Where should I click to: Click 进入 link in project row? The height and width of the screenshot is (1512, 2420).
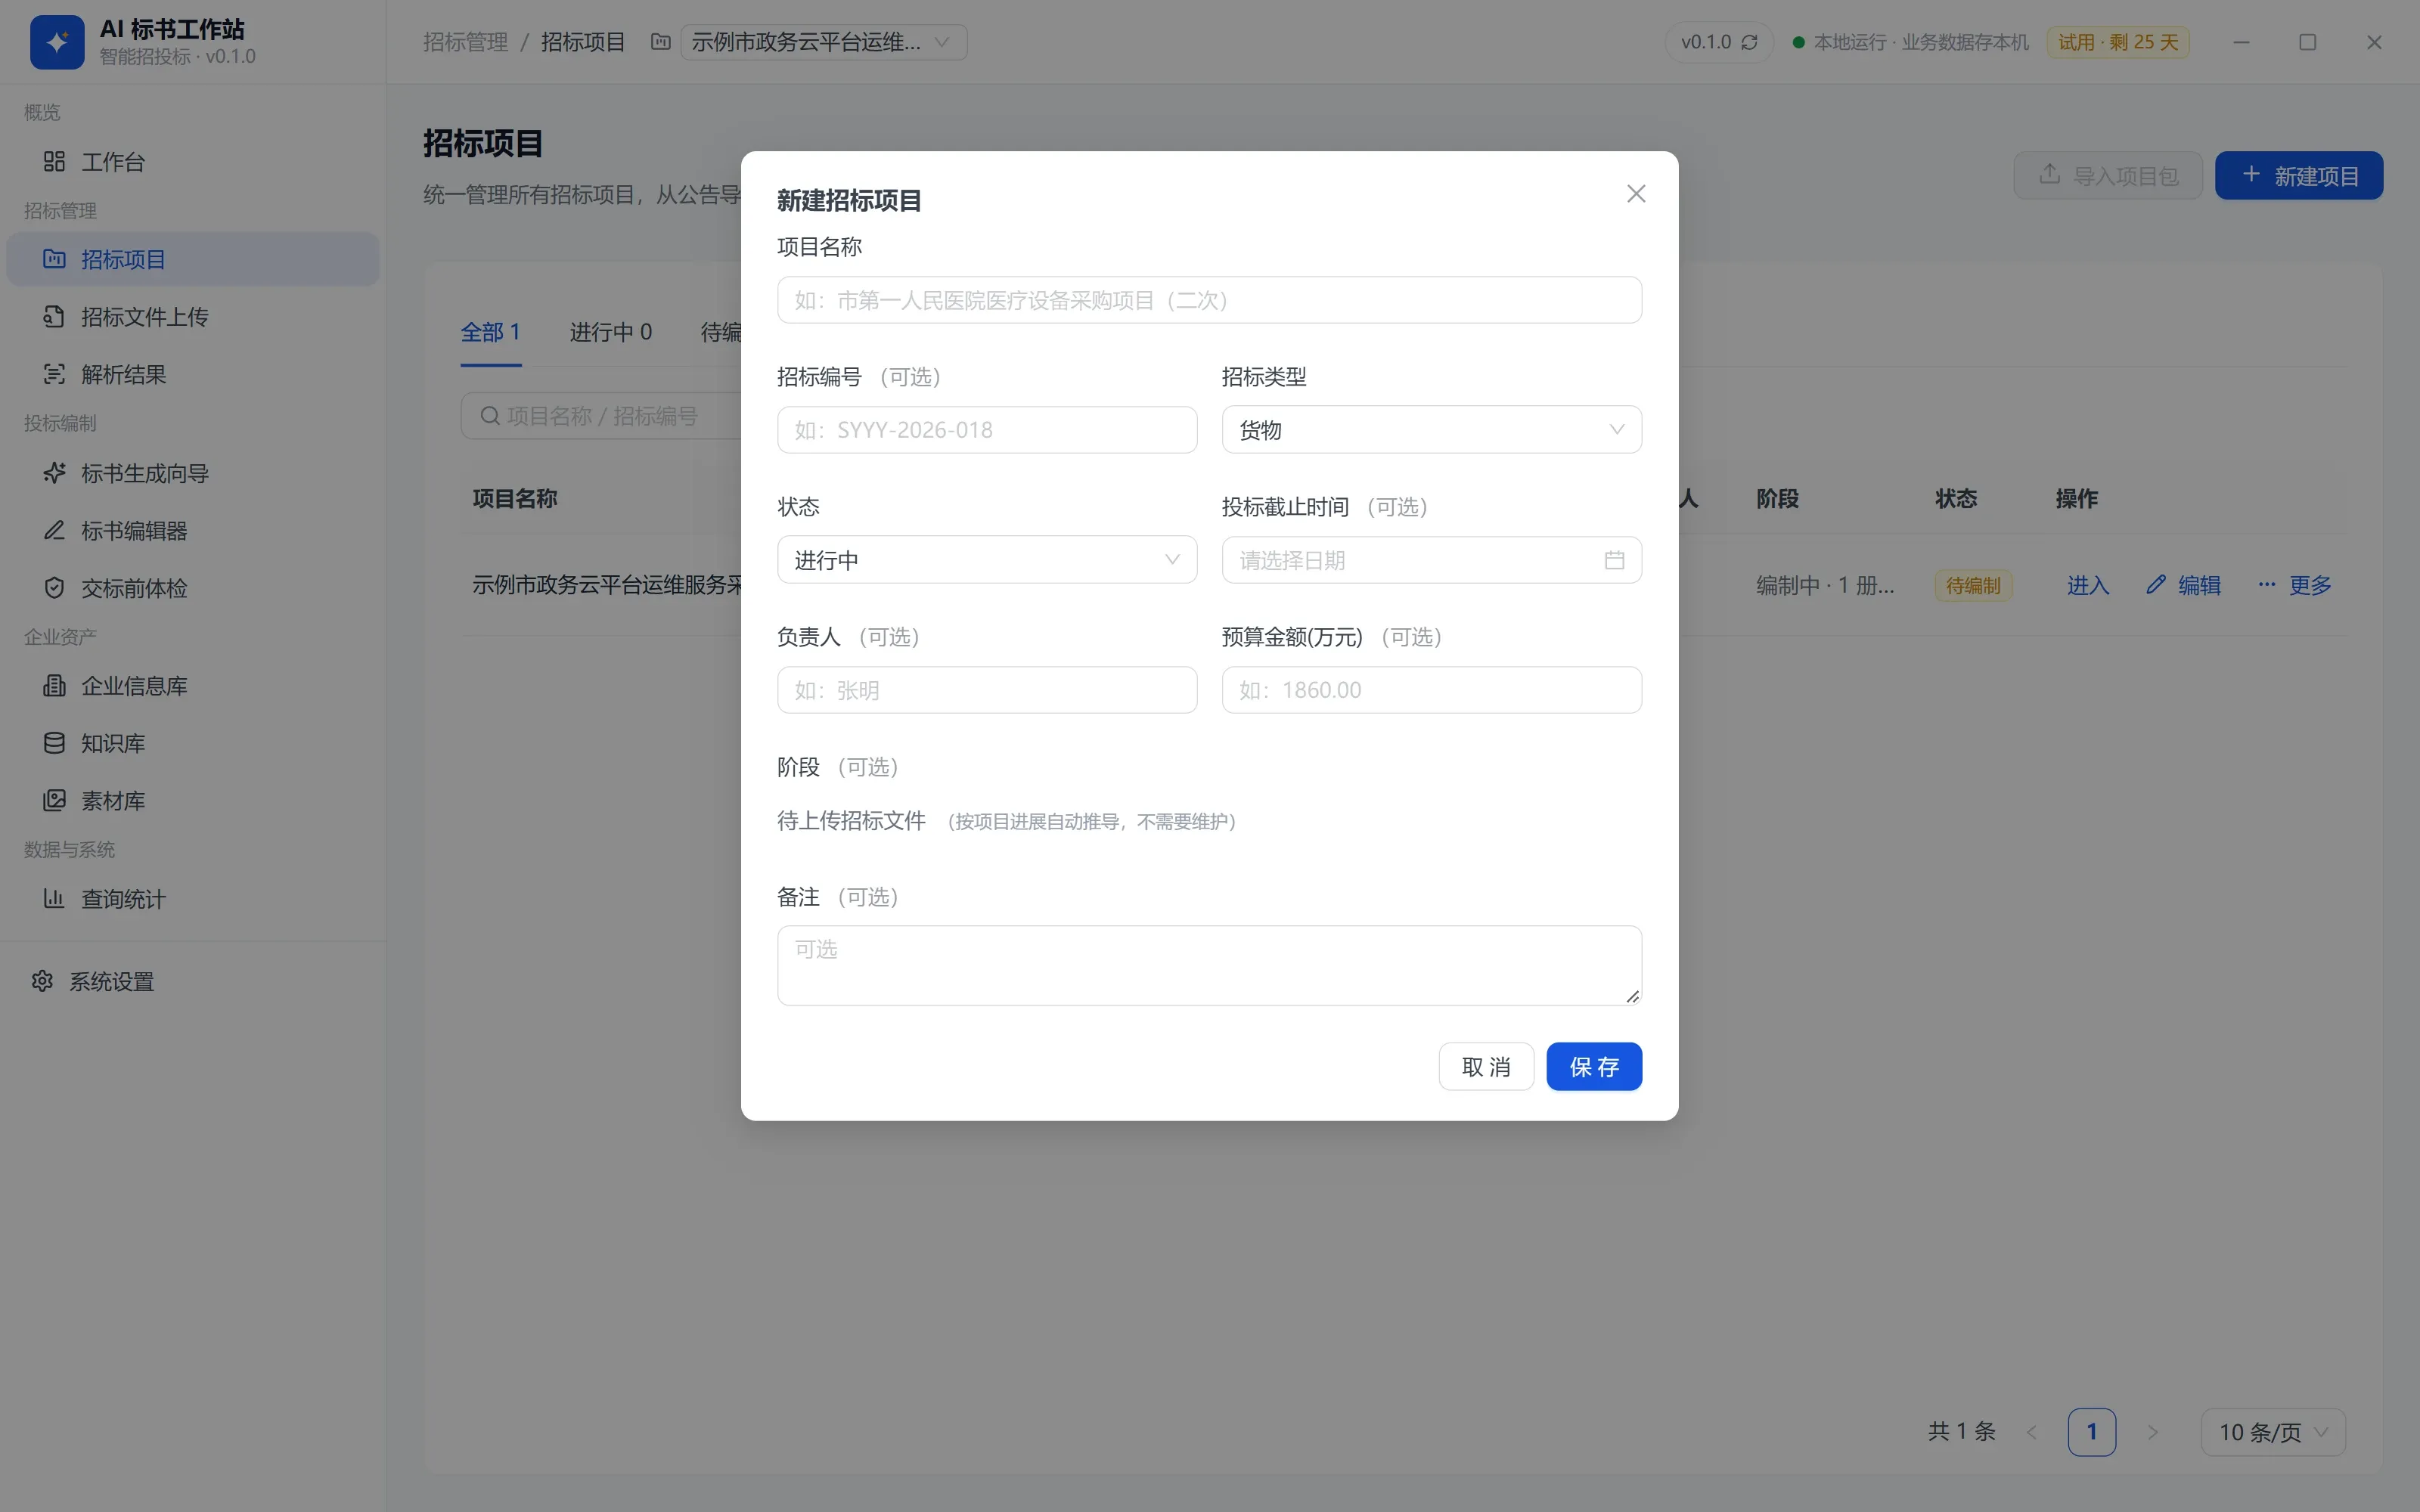tap(2088, 585)
